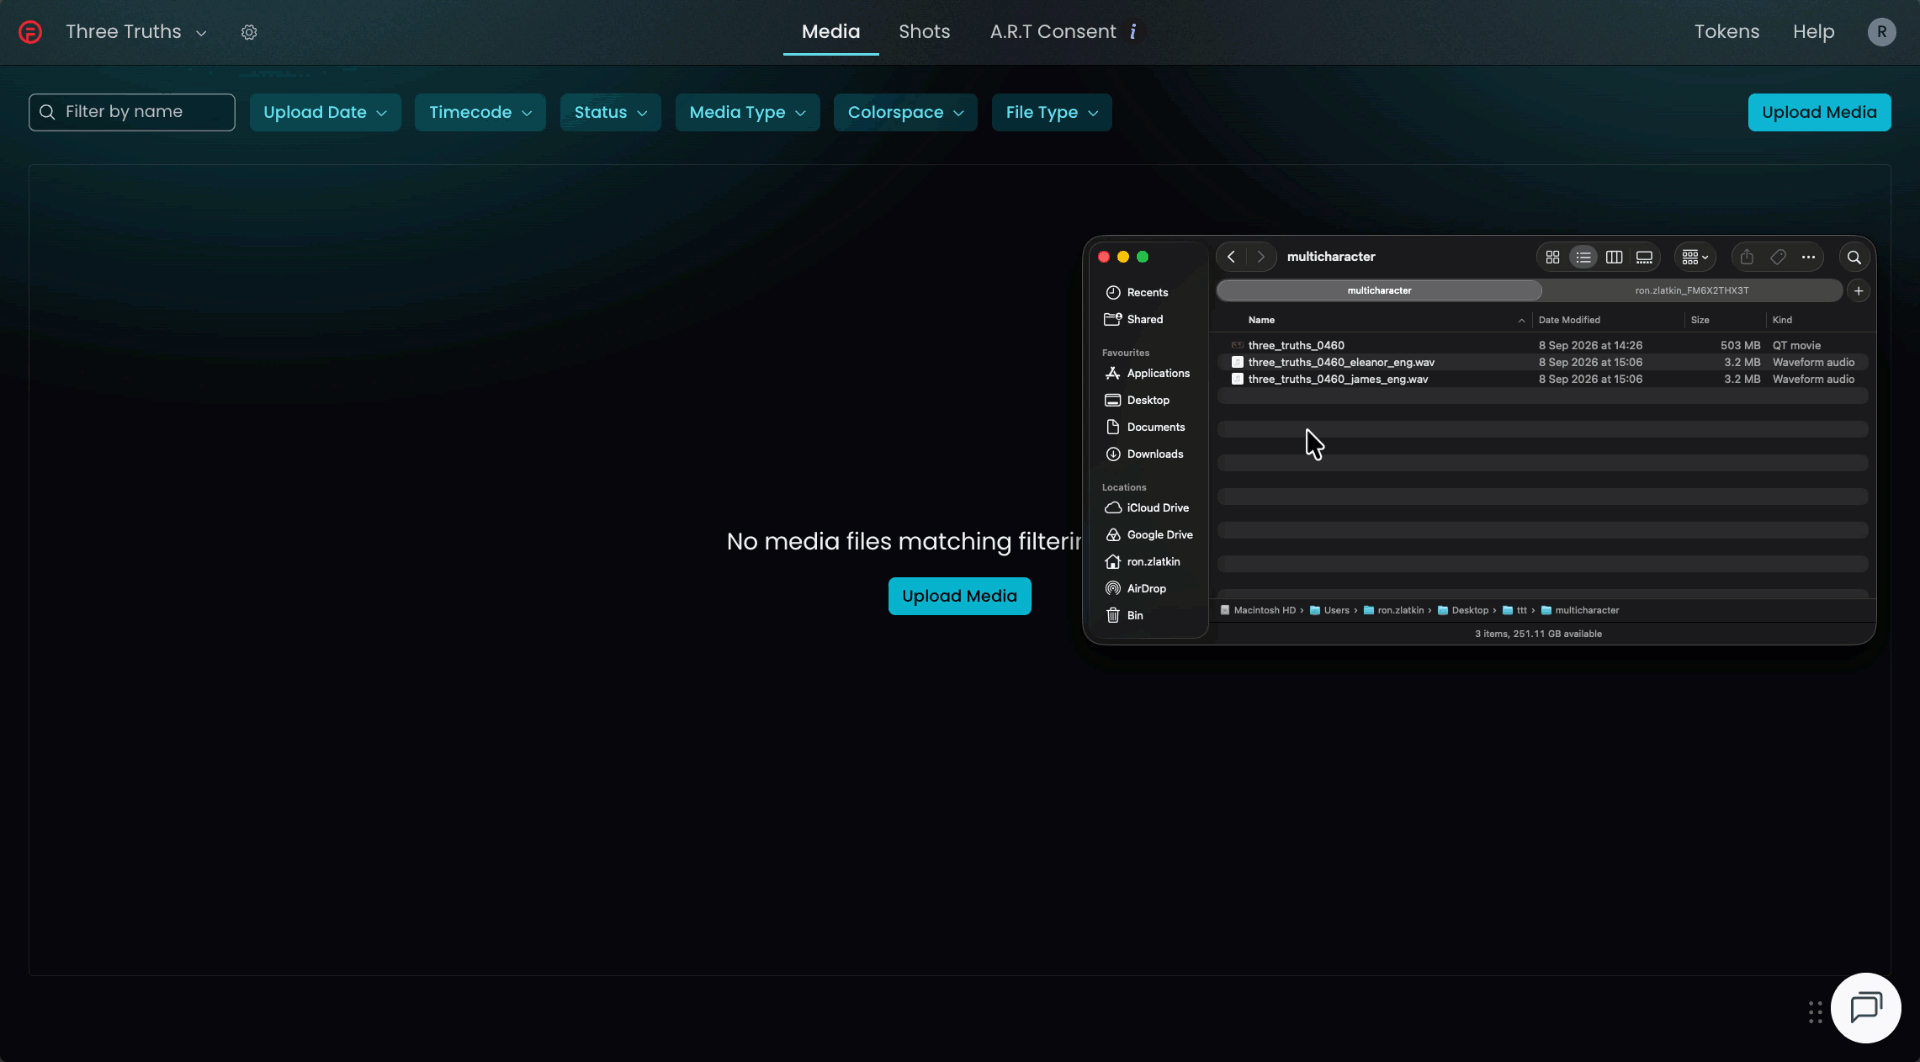Switch to the A.R.T Consent tab
The height and width of the screenshot is (1062, 1920).
(1052, 32)
